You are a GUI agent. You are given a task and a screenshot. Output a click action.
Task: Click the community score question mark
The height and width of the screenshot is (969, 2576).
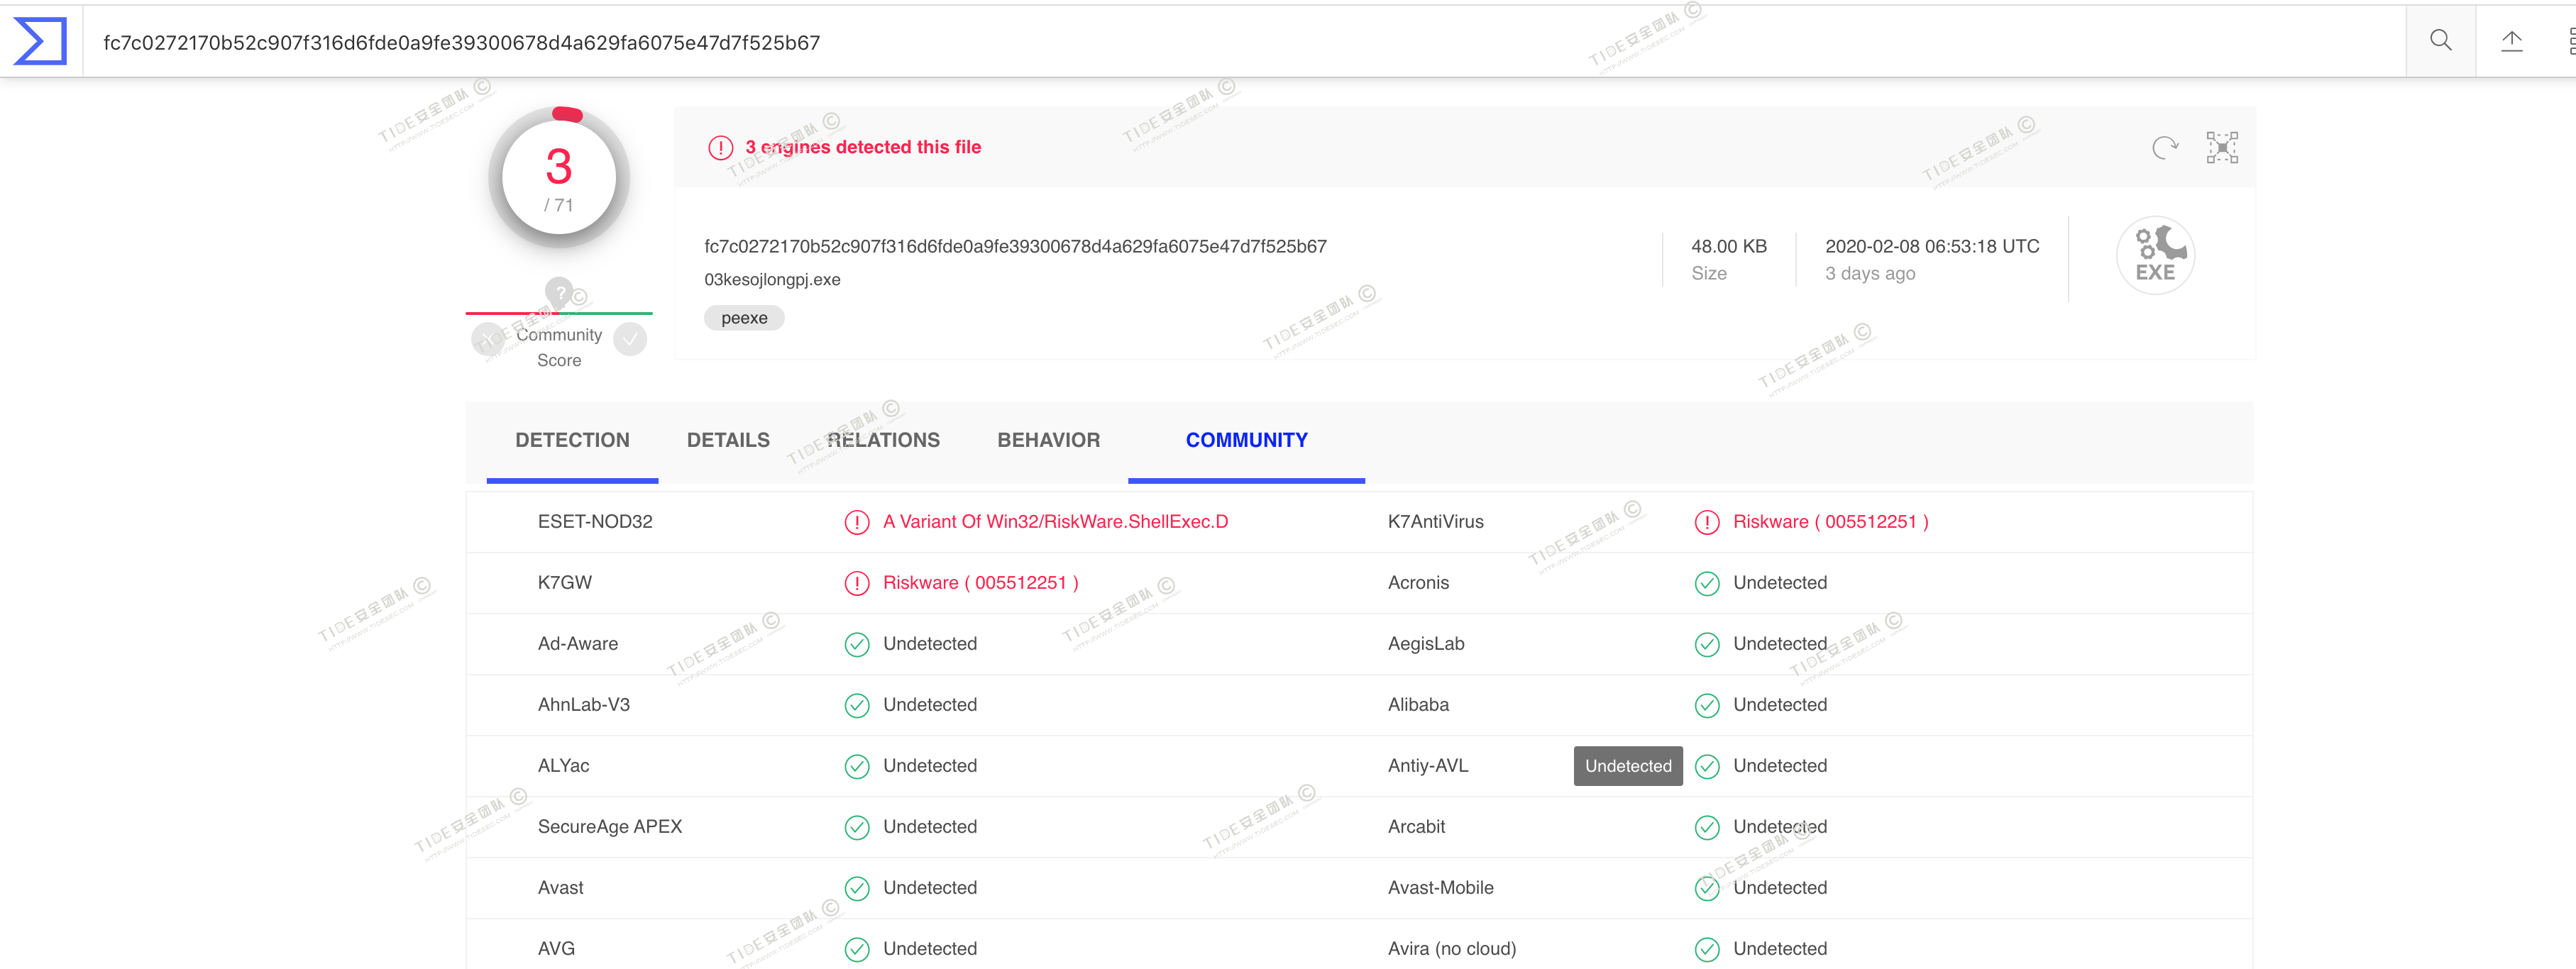559,292
